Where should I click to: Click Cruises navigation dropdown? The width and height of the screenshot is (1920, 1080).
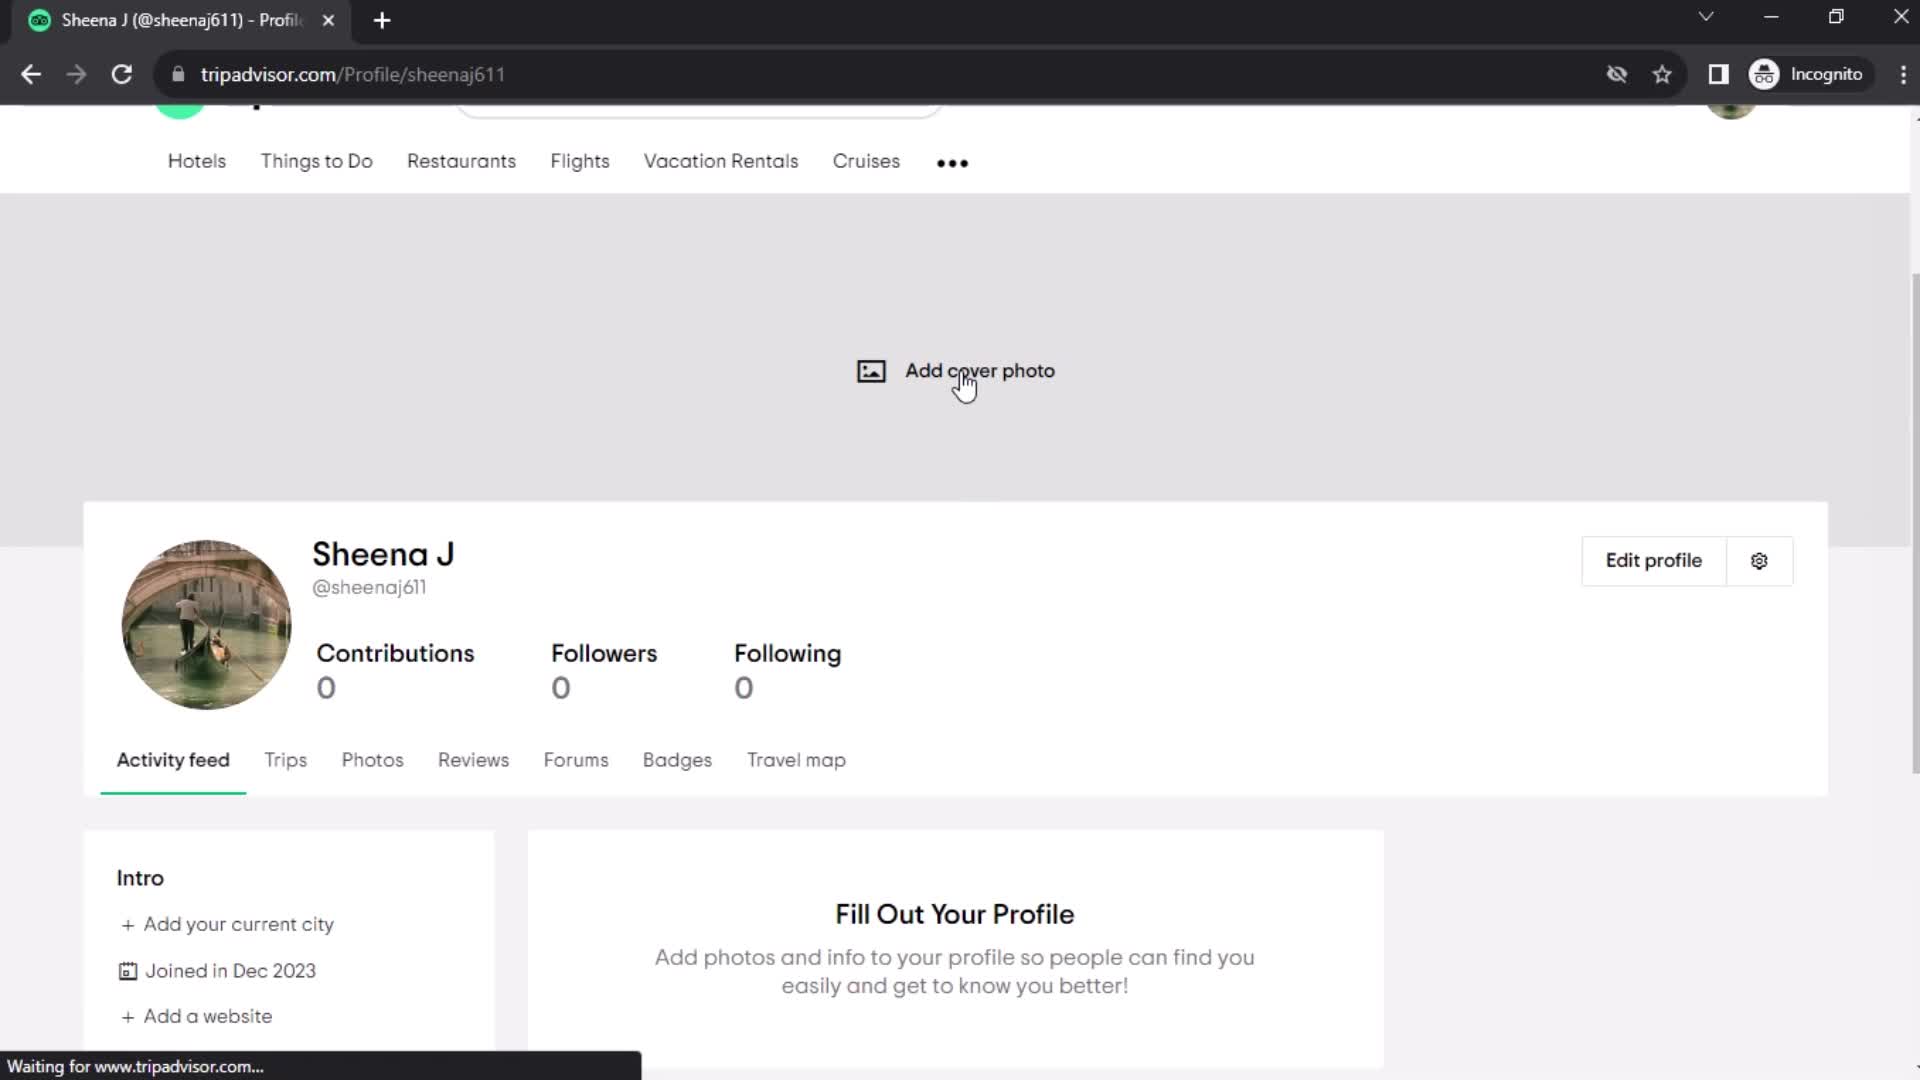tap(866, 161)
